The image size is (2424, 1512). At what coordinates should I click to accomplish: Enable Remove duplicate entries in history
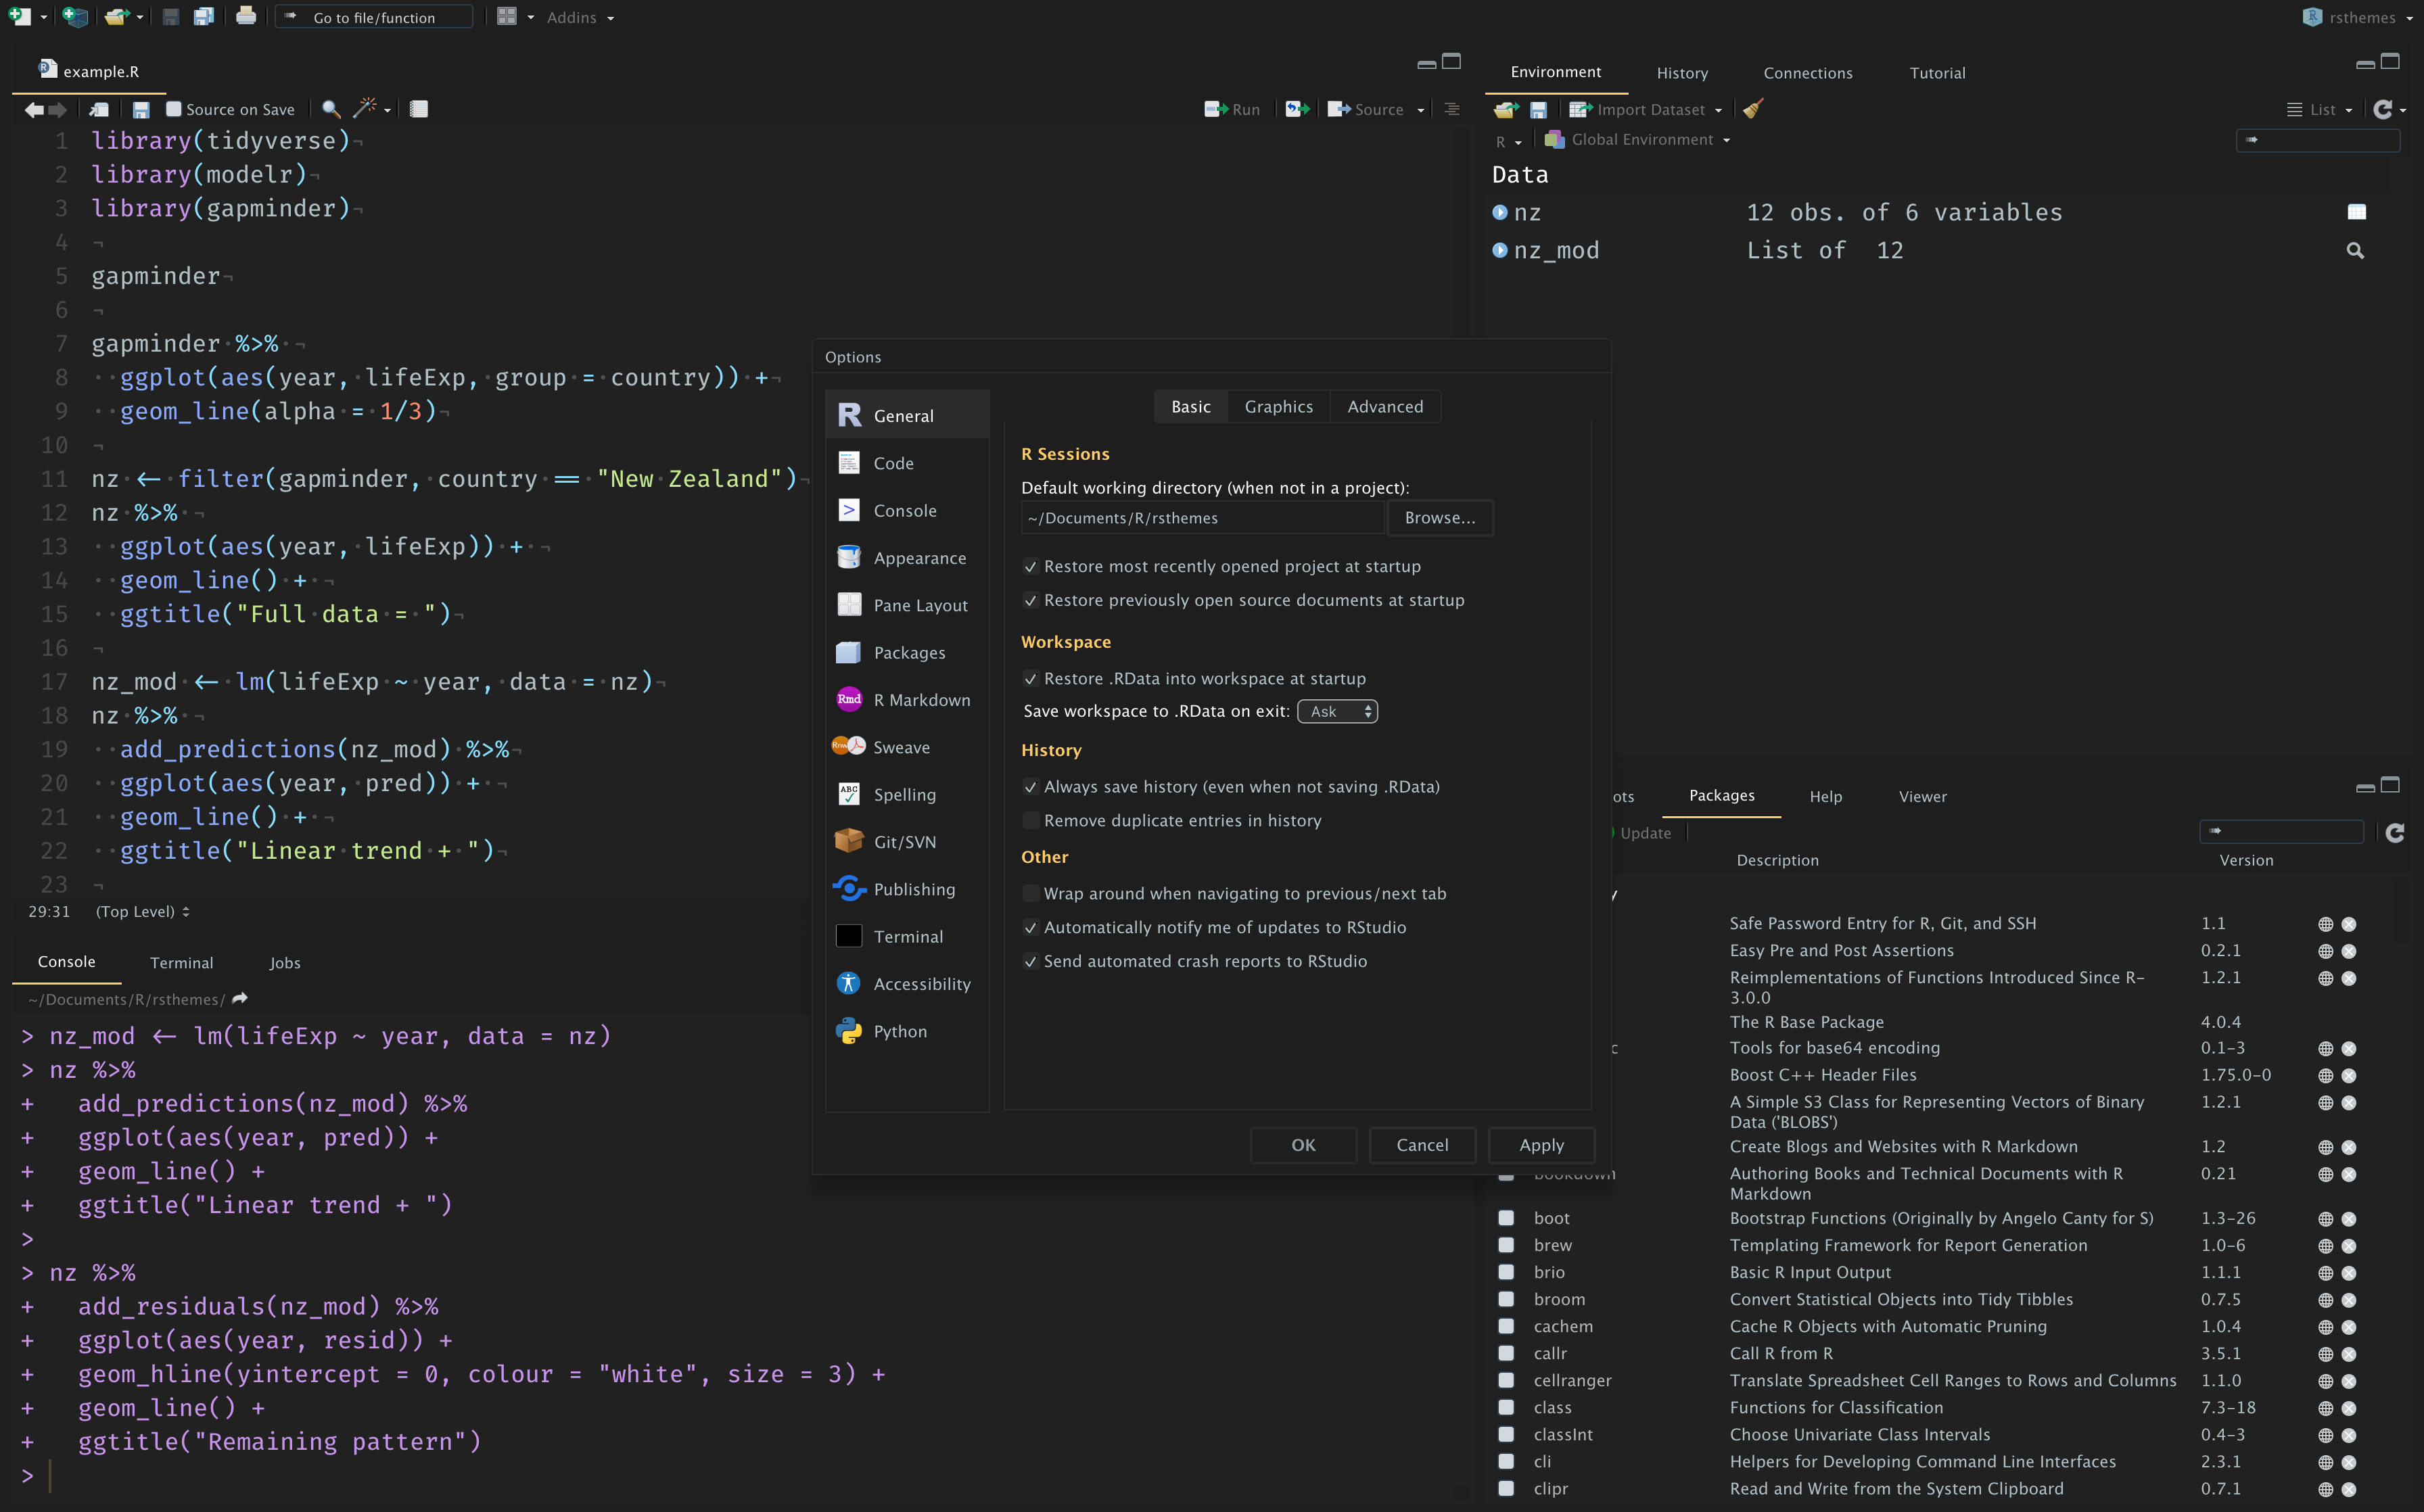(x=1031, y=821)
